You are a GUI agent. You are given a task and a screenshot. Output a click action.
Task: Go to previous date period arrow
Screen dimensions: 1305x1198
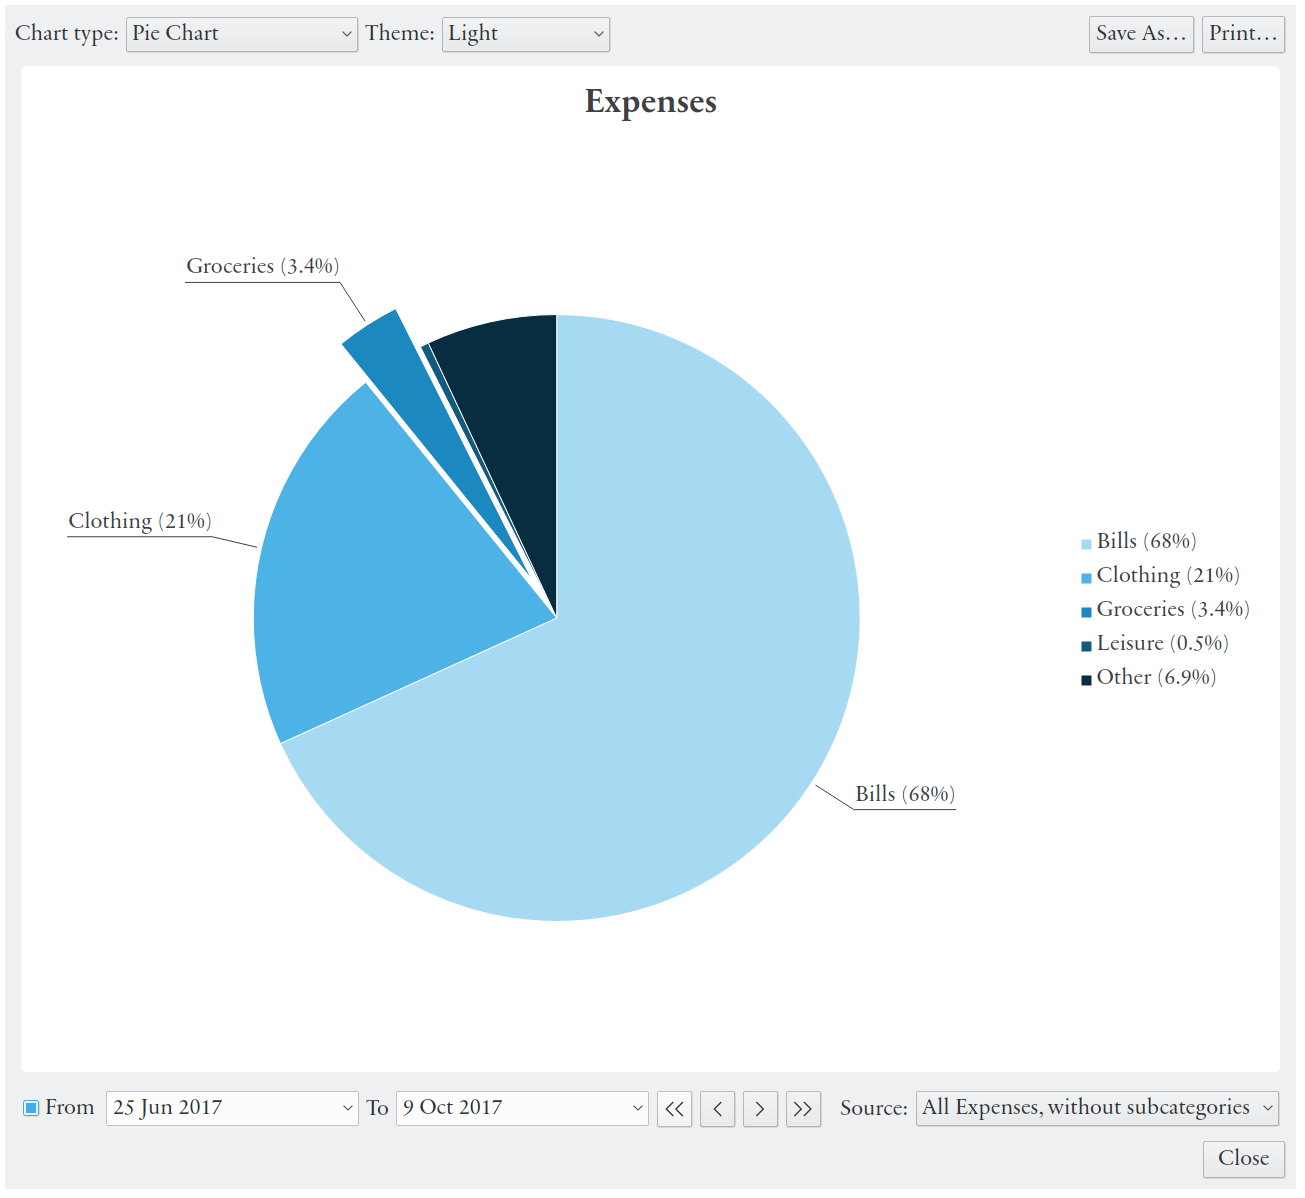(x=717, y=1109)
